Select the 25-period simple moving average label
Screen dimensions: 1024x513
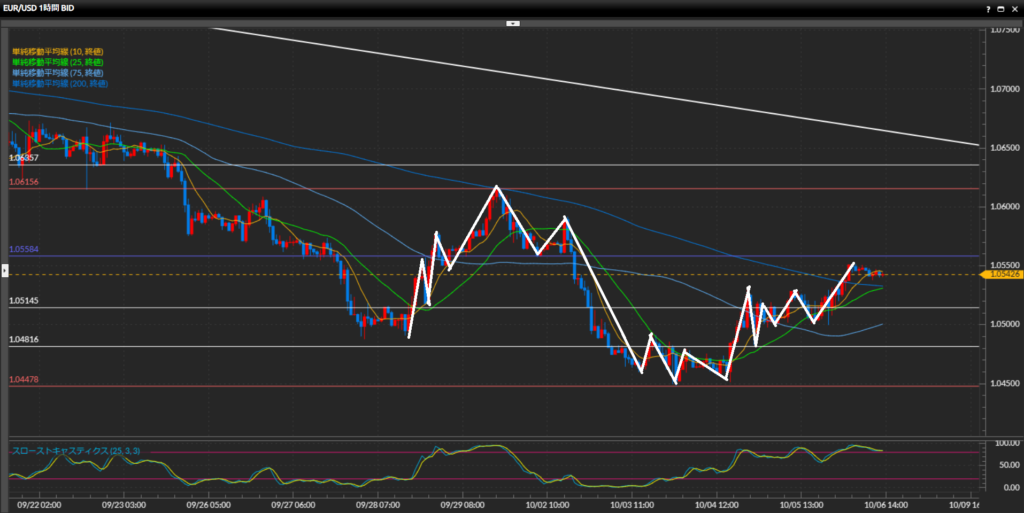(x=58, y=62)
